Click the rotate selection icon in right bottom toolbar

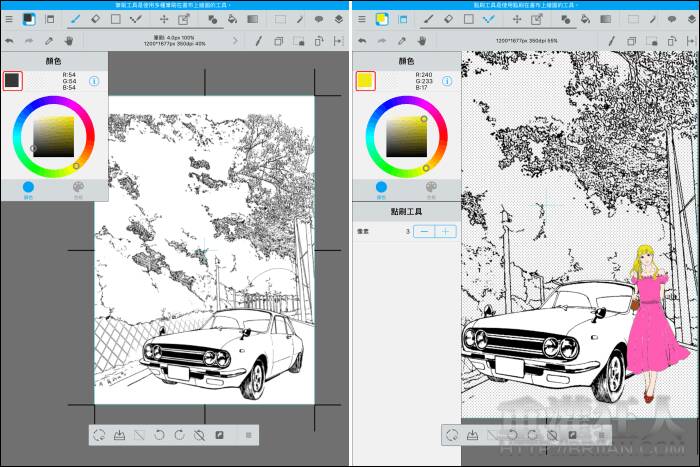(x=452, y=435)
